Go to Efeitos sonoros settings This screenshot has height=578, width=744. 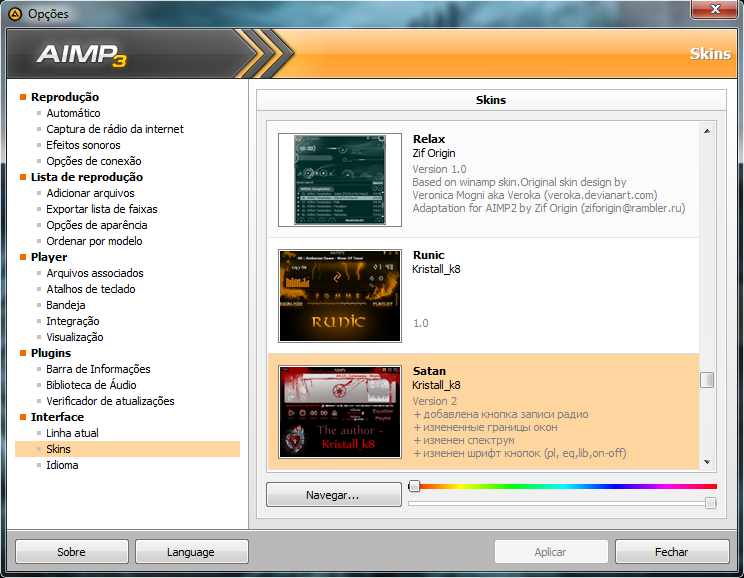pos(83,145)
